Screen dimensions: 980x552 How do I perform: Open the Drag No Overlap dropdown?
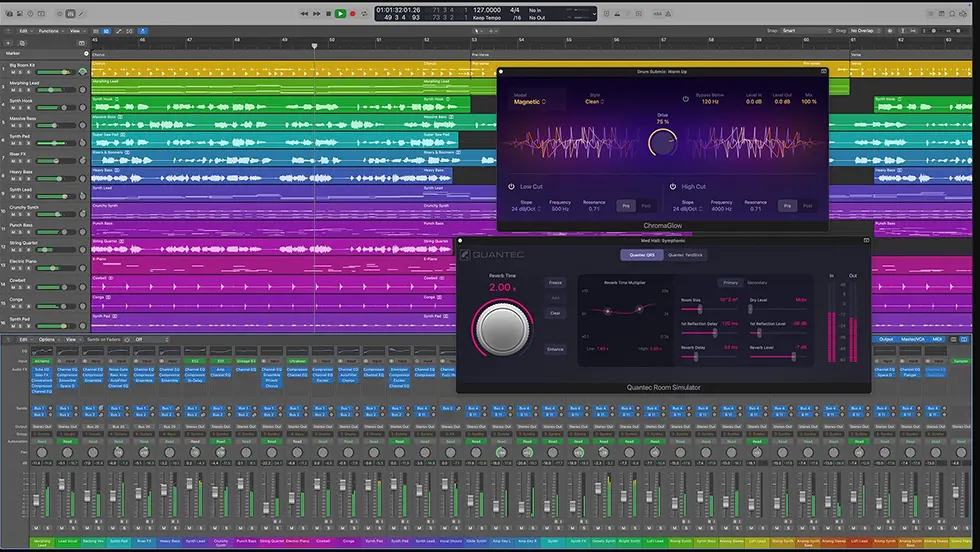[865, 31]
